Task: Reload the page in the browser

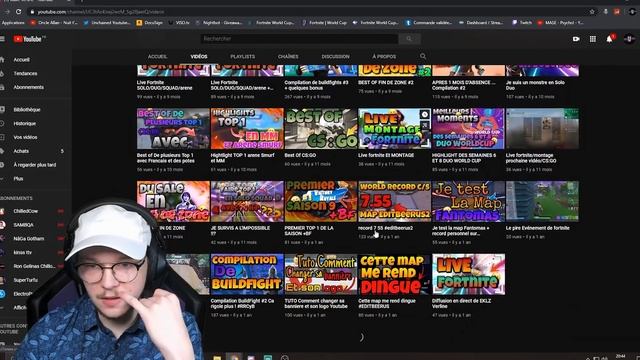Action: point(18,12)
